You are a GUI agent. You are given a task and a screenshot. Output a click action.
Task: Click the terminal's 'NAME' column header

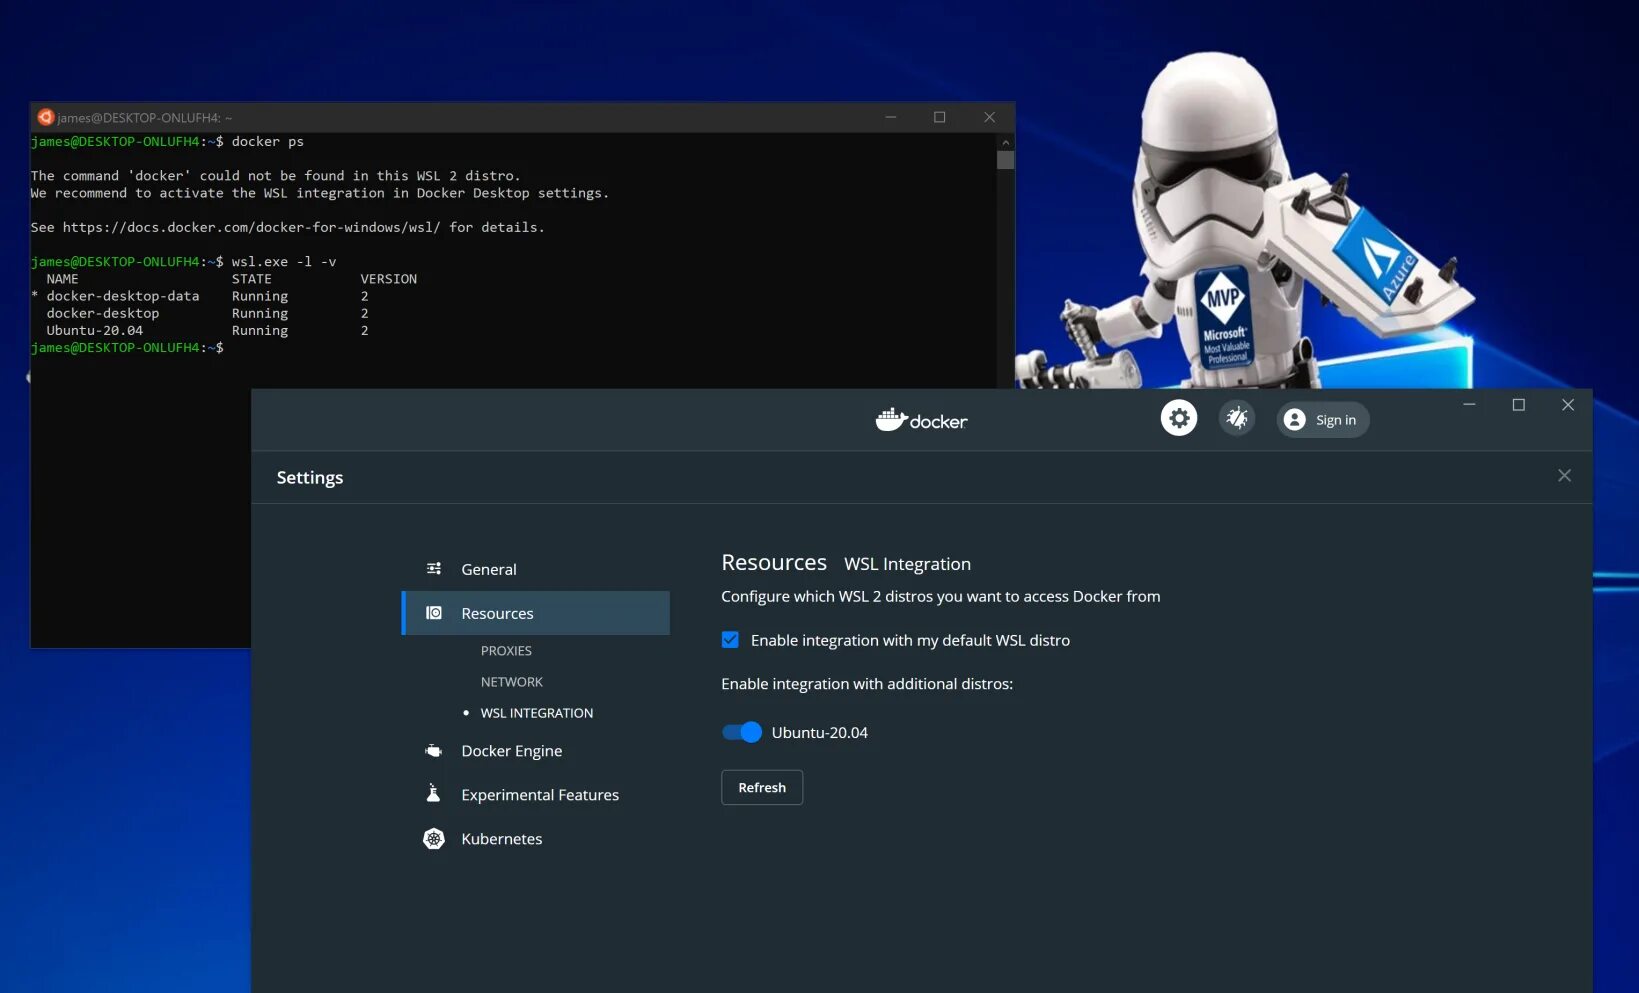click(x=62, y=279)
